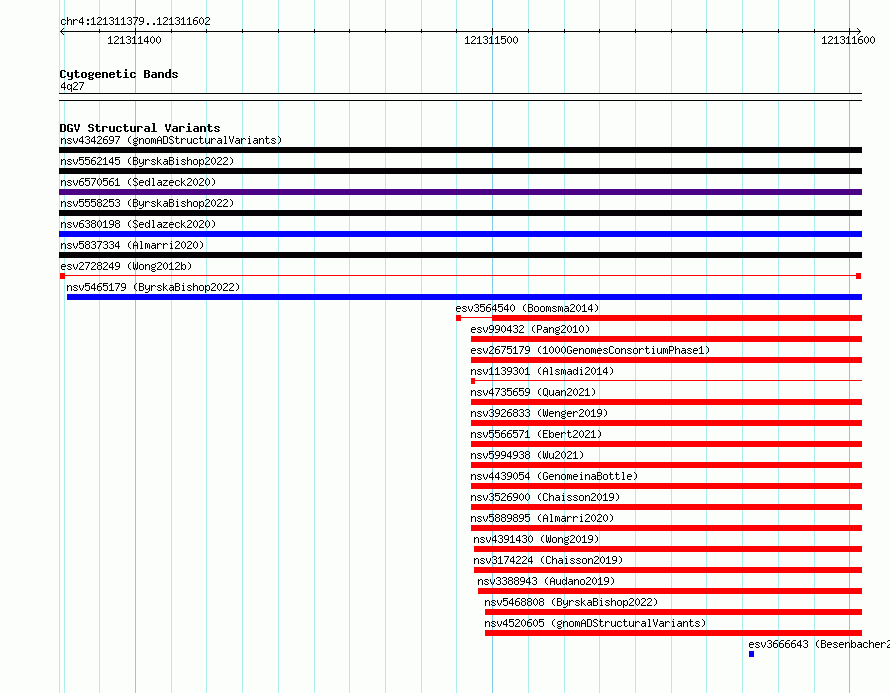Screen dimensions: 890x693
Task: Select the nsv5562145 ByrskaBishop2022 variant label
Action: point(147,161)
